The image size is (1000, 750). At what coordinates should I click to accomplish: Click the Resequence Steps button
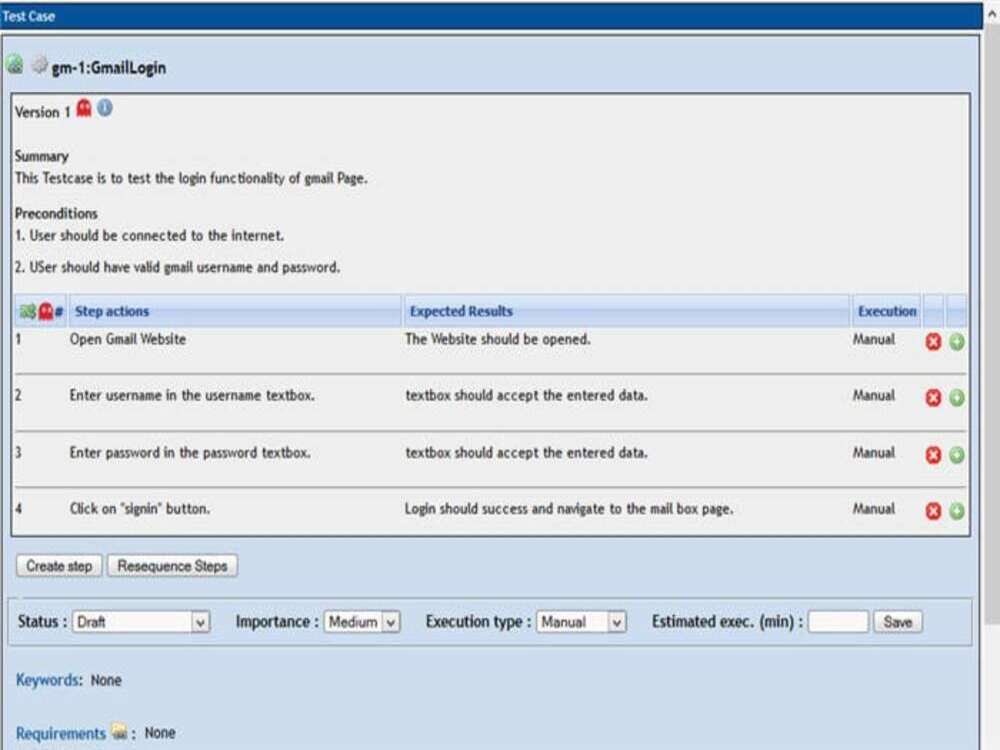click(172, 566)
